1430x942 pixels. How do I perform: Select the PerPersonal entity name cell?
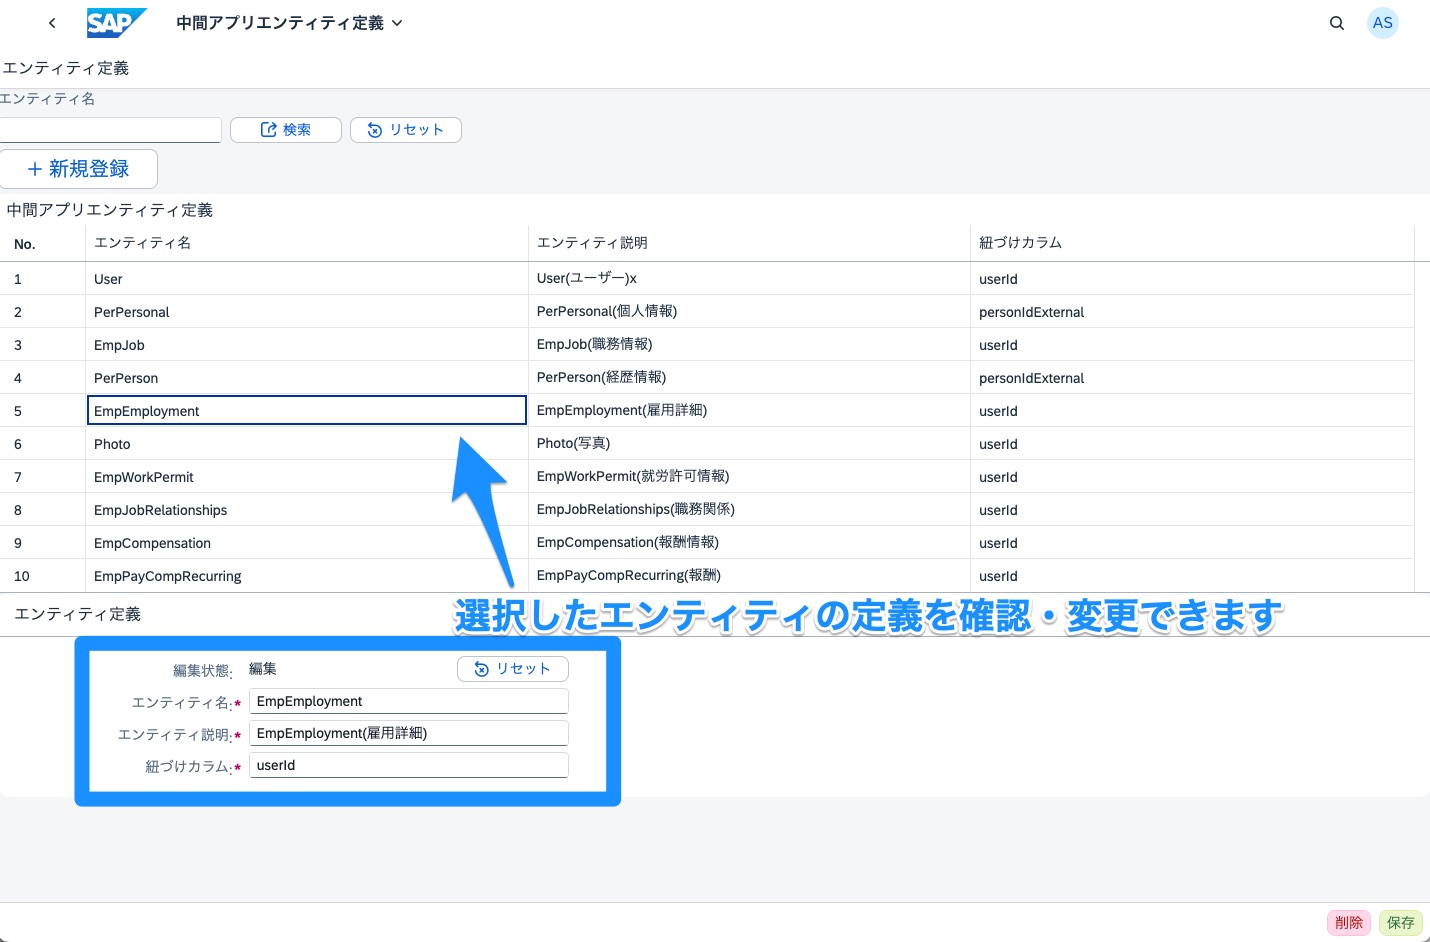307,312
